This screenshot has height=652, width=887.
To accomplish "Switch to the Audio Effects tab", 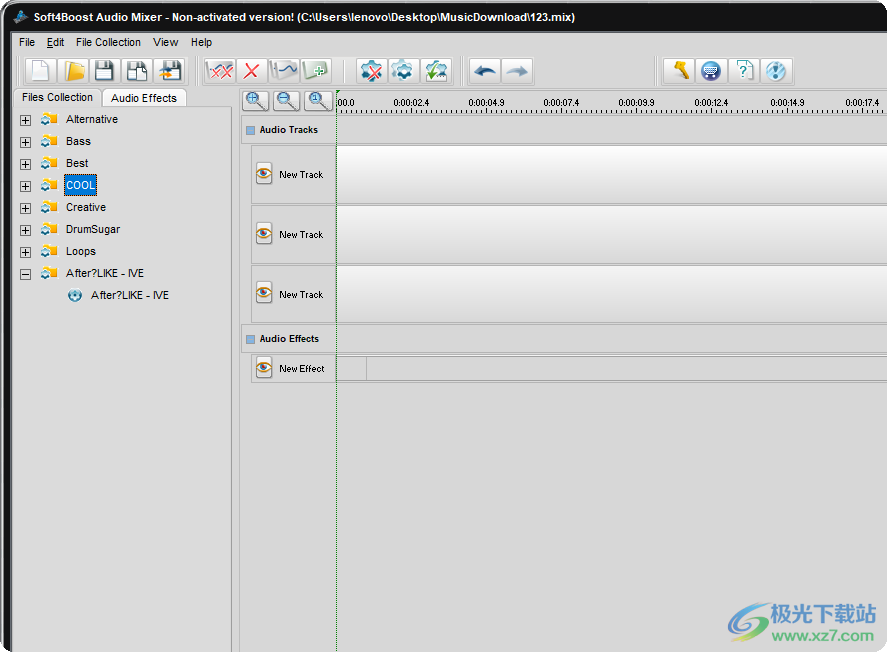I will coord(144,98).
